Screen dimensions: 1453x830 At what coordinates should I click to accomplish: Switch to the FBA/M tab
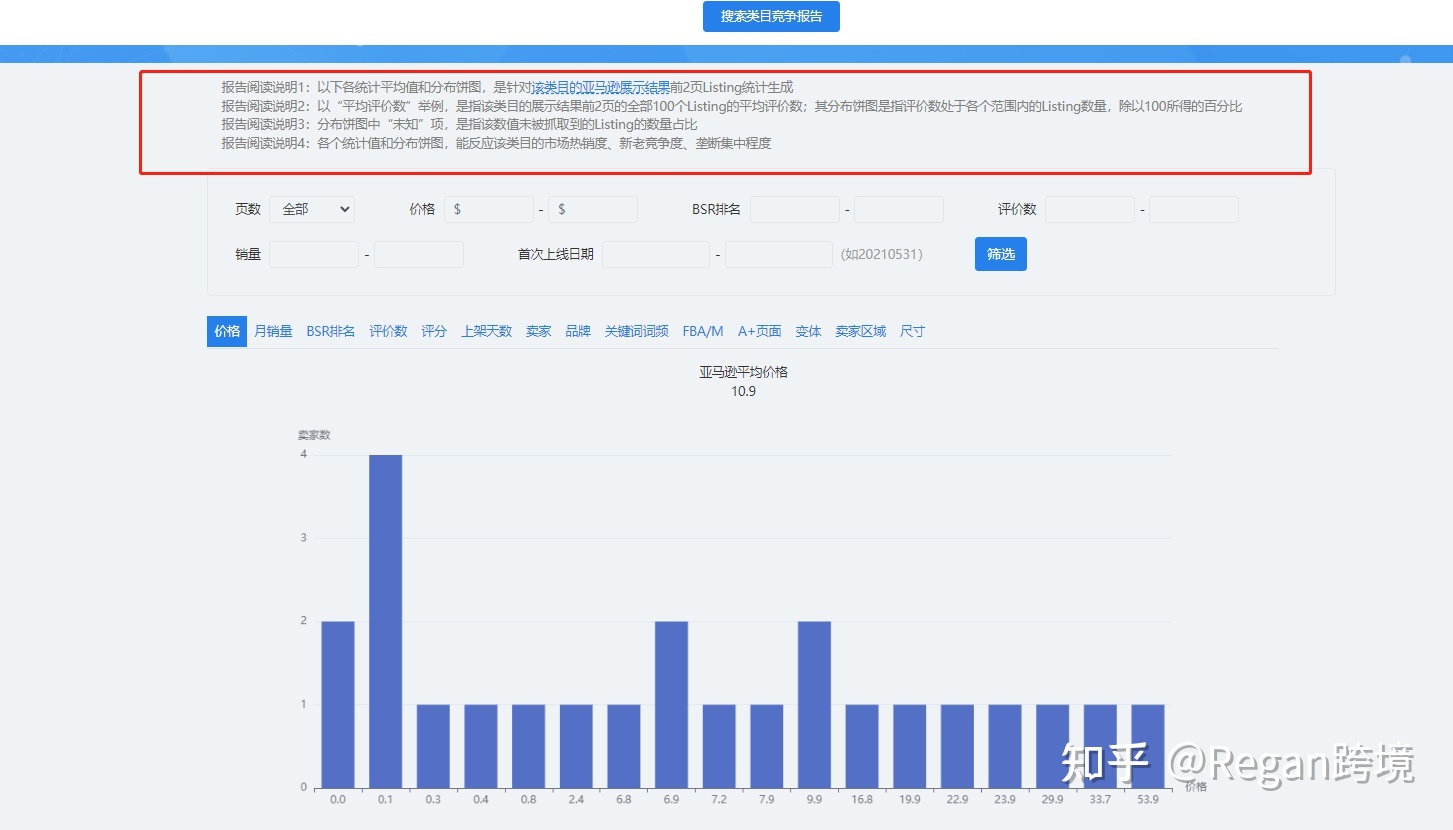pos(703,331)
